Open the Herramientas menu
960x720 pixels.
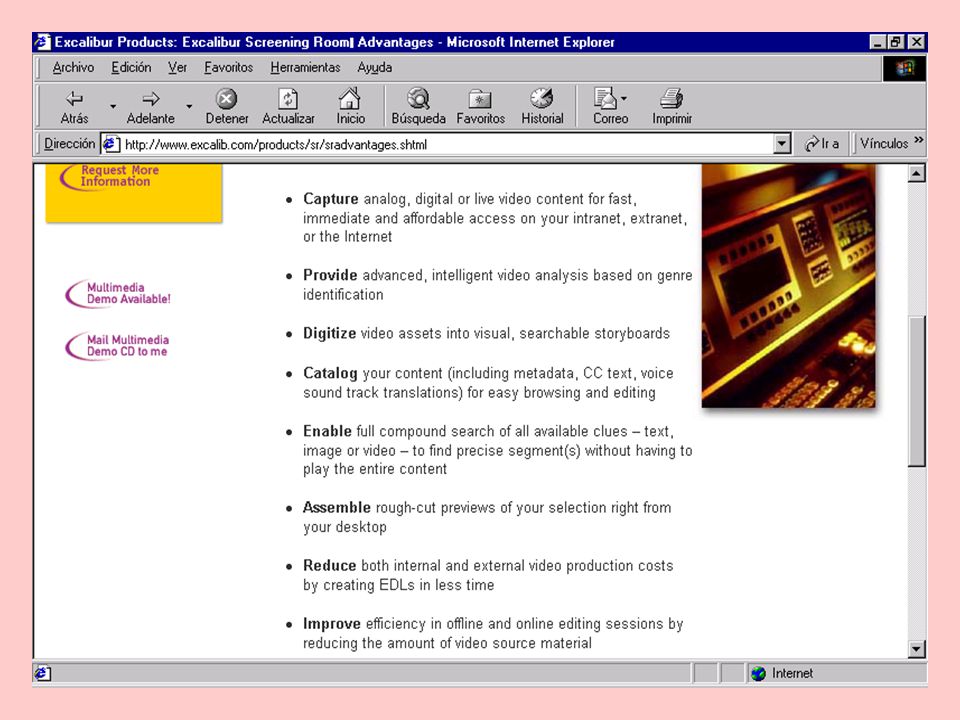tap(306, 67)
